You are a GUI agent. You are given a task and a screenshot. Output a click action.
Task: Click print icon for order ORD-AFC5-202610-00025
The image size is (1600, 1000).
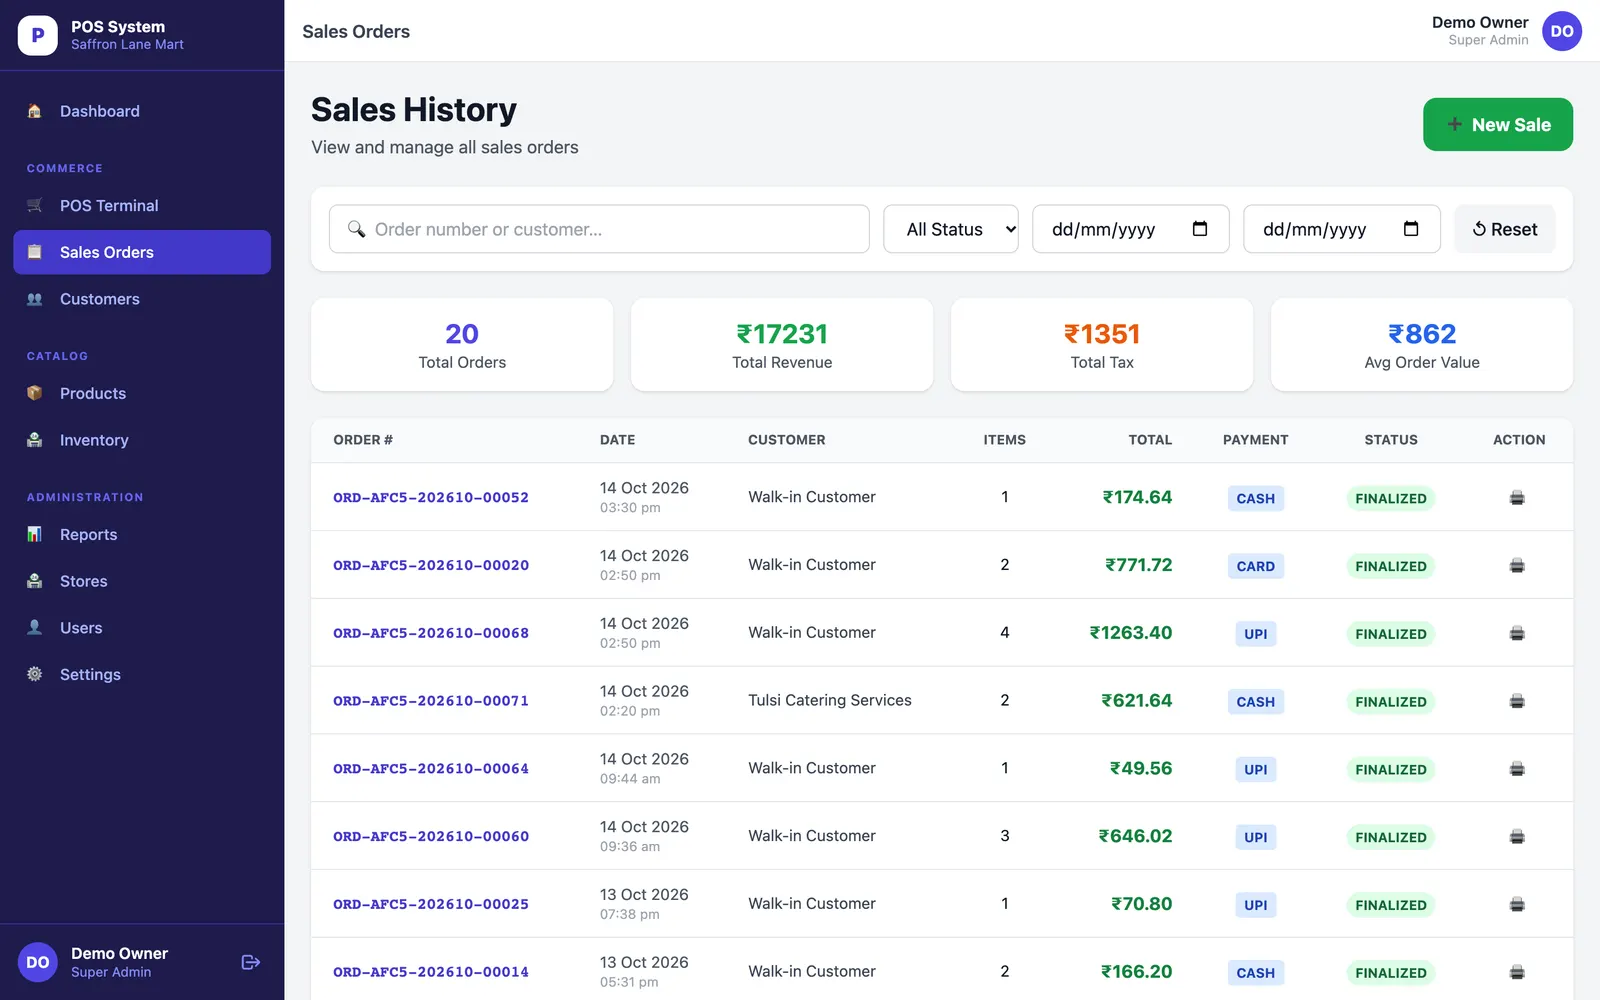(1517, 905)
